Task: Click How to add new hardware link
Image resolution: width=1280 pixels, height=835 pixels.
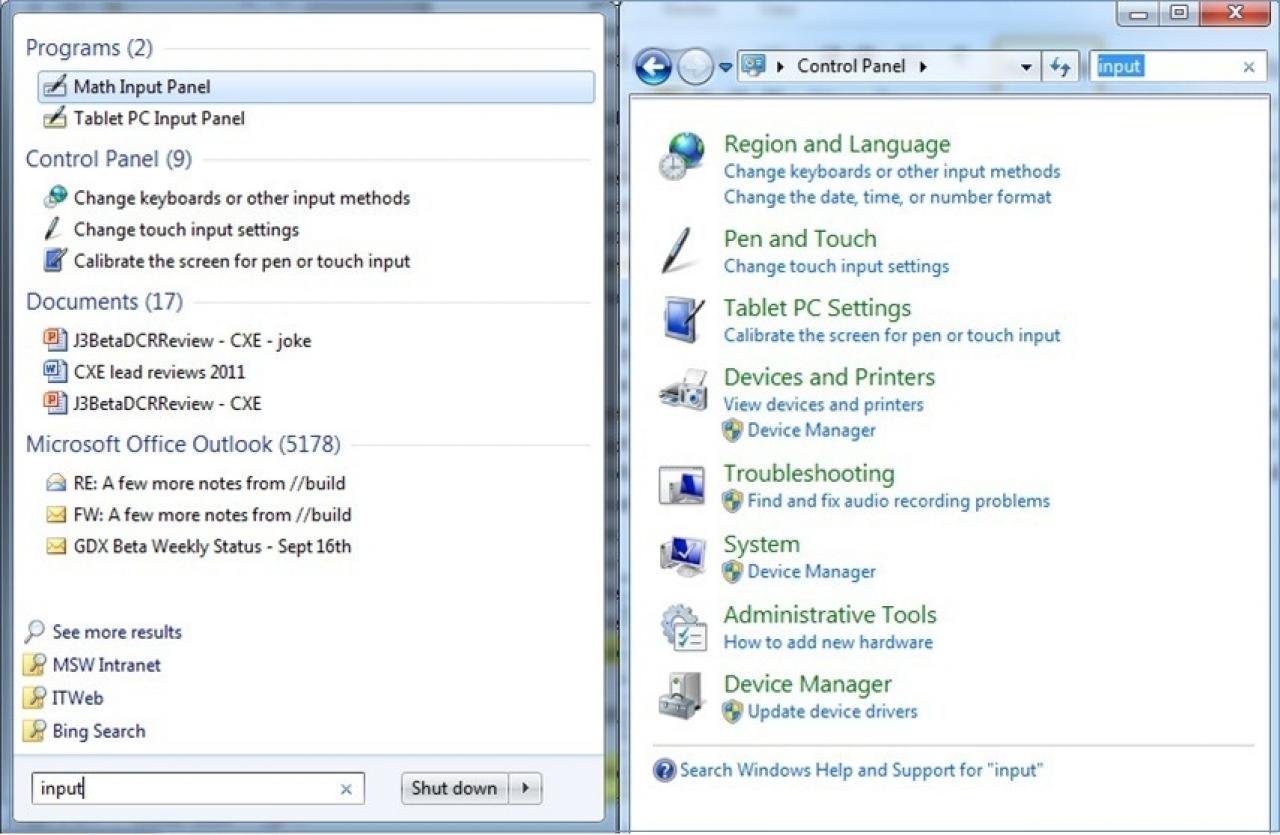Action: (828, 642)
